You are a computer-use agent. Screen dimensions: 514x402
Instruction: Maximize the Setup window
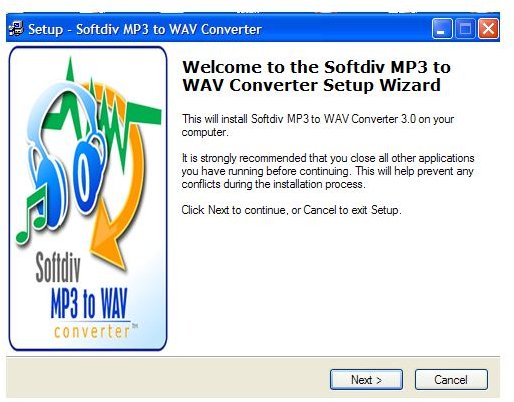coord(465,29)
